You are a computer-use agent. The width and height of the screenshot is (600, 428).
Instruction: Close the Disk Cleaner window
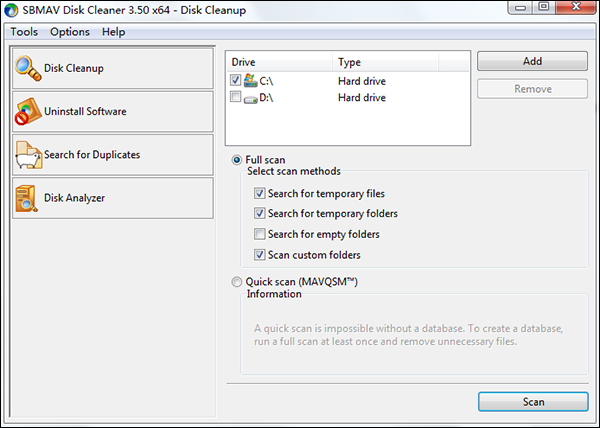click(x=576, y=7)
